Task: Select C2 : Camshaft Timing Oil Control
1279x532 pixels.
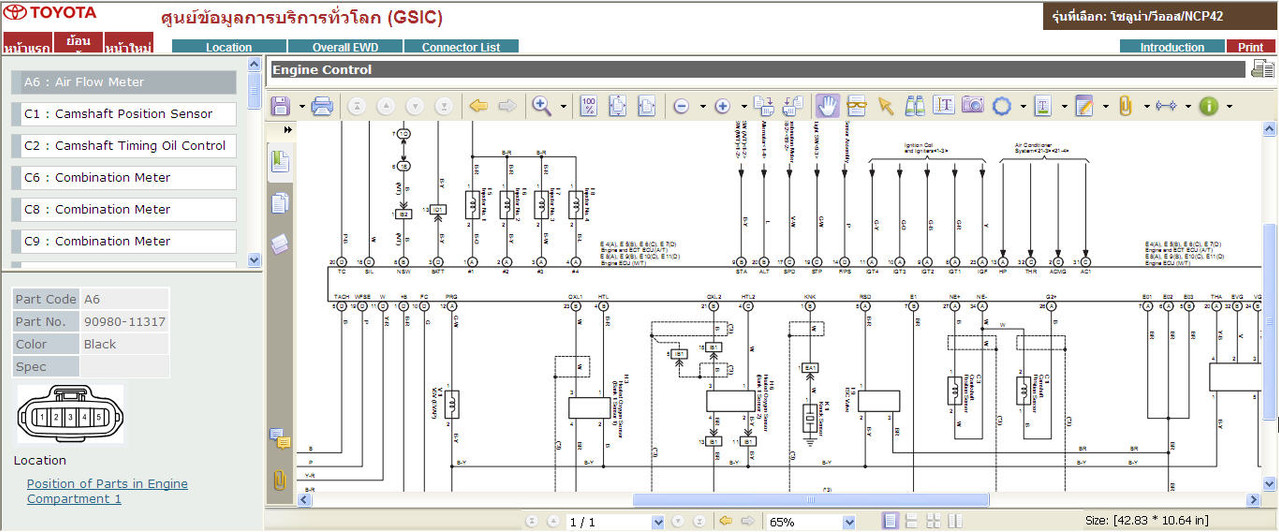Action: pyautogui.click(x=124, y=146)
